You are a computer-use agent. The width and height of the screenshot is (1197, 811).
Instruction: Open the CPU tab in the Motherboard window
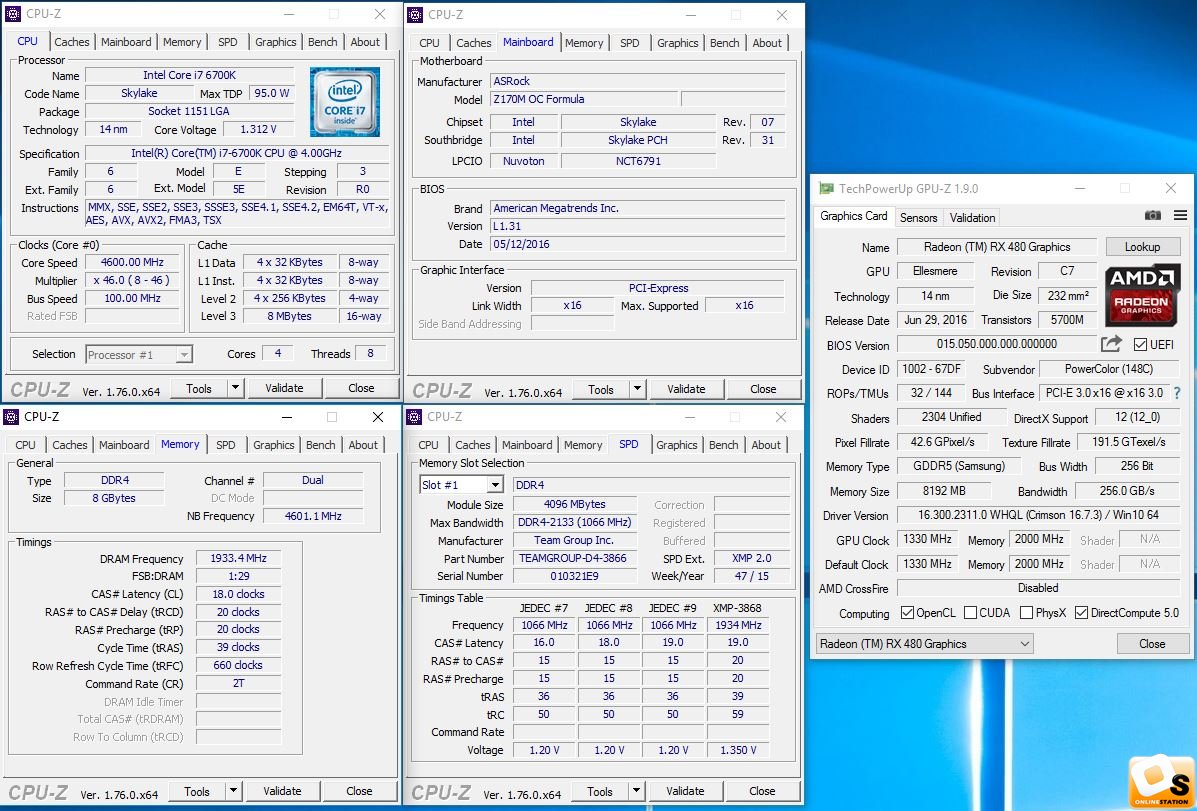tap(429, 43)
